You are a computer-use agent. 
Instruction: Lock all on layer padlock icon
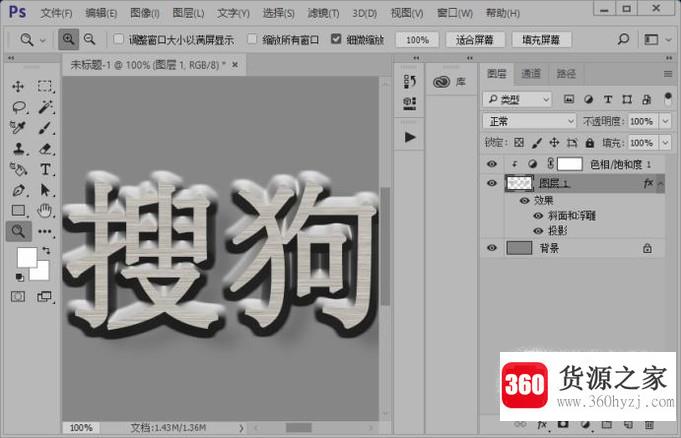pyautogui.click(x=589, y=143)
